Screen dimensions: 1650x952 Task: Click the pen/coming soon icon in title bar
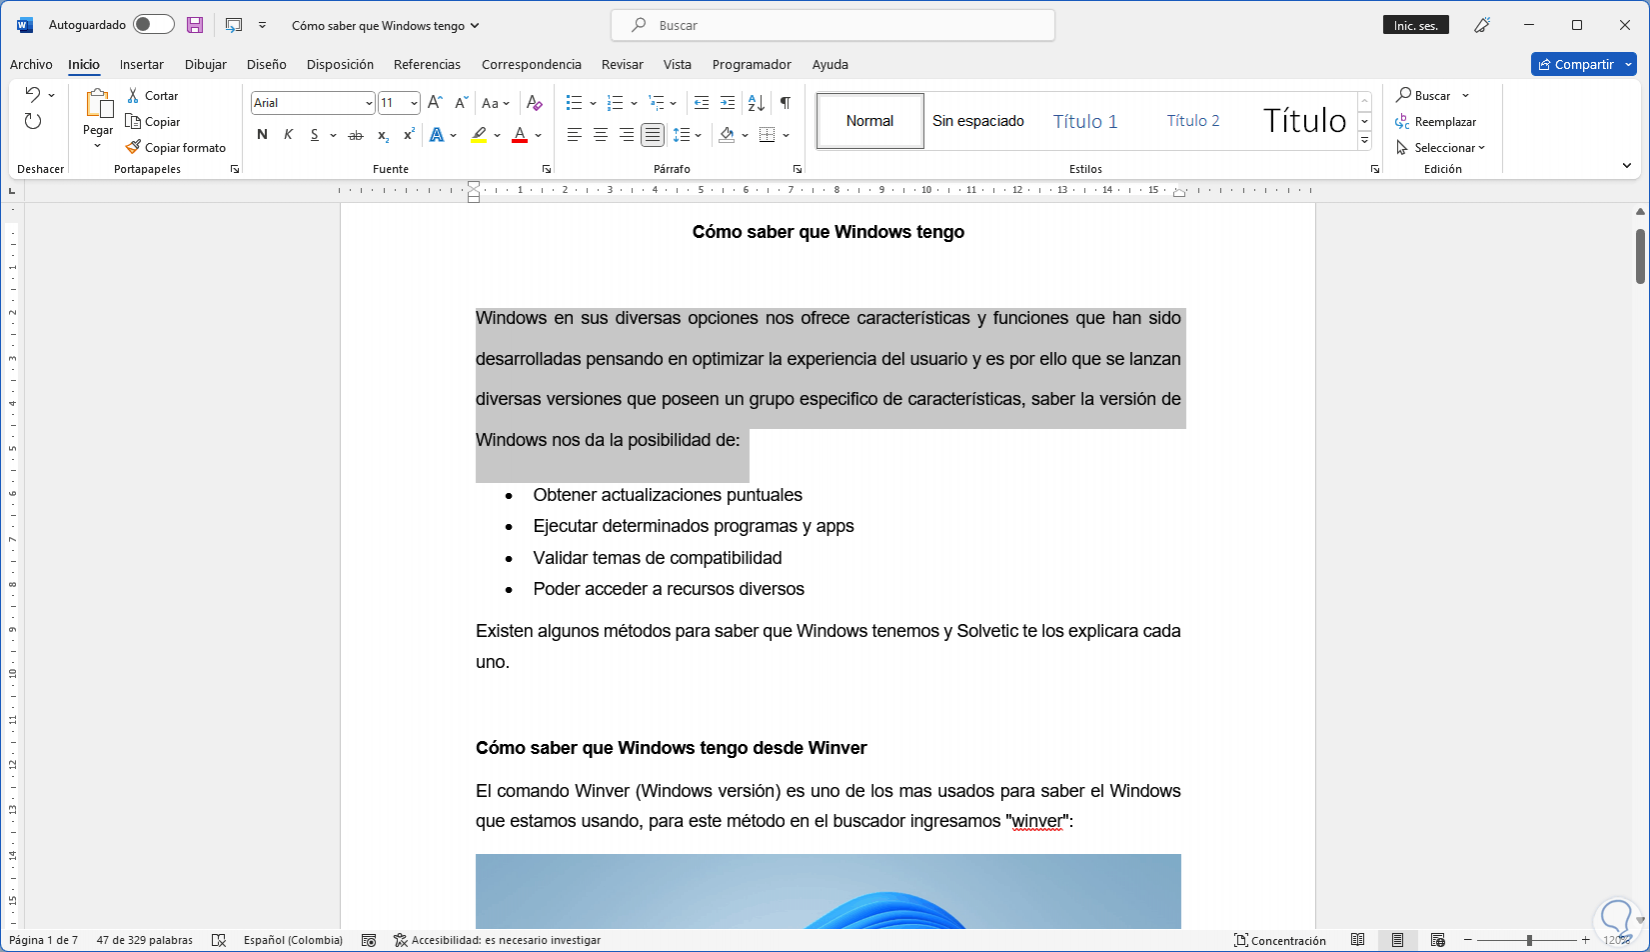pos(1482,25)
